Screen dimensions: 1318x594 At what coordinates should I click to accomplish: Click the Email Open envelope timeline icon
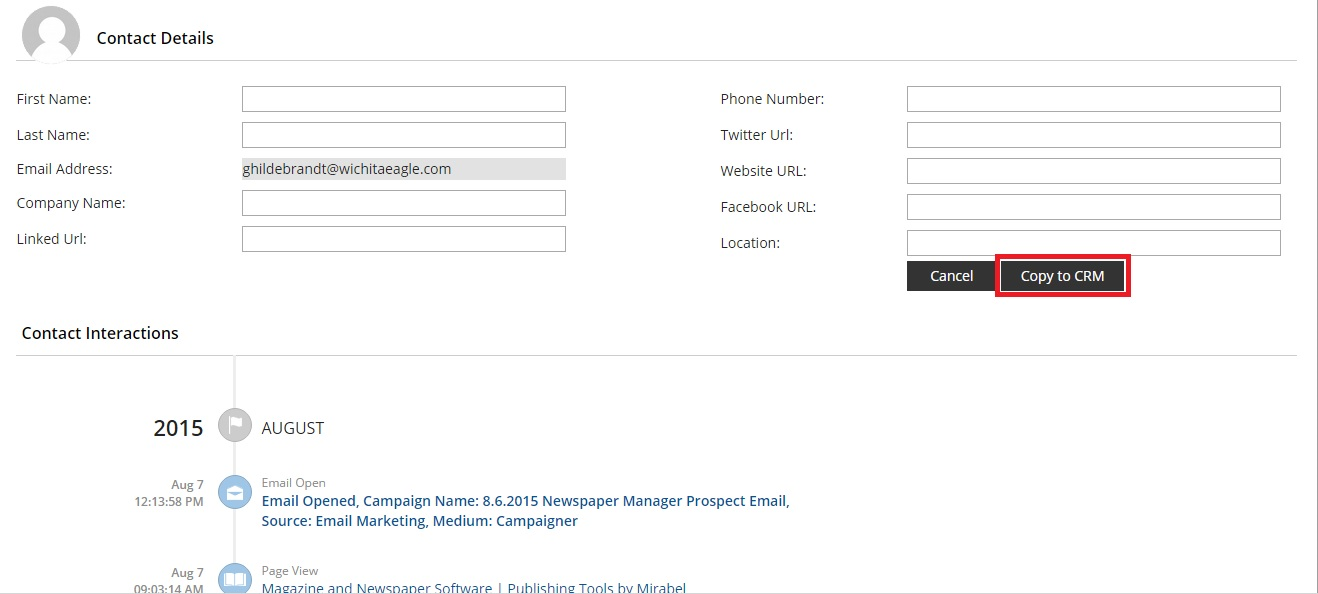[235, 492]
